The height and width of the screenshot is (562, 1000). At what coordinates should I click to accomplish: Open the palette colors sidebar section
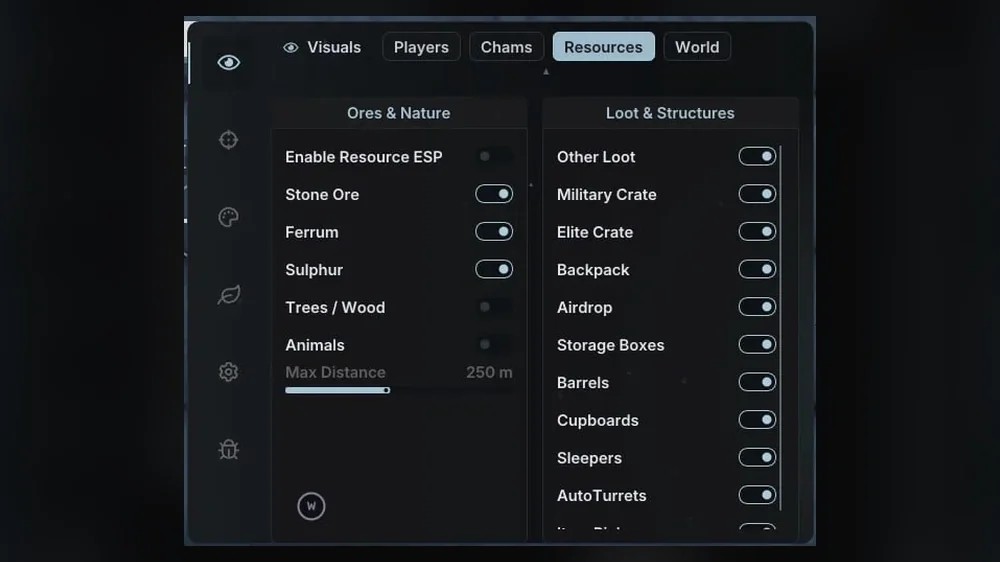228,217
